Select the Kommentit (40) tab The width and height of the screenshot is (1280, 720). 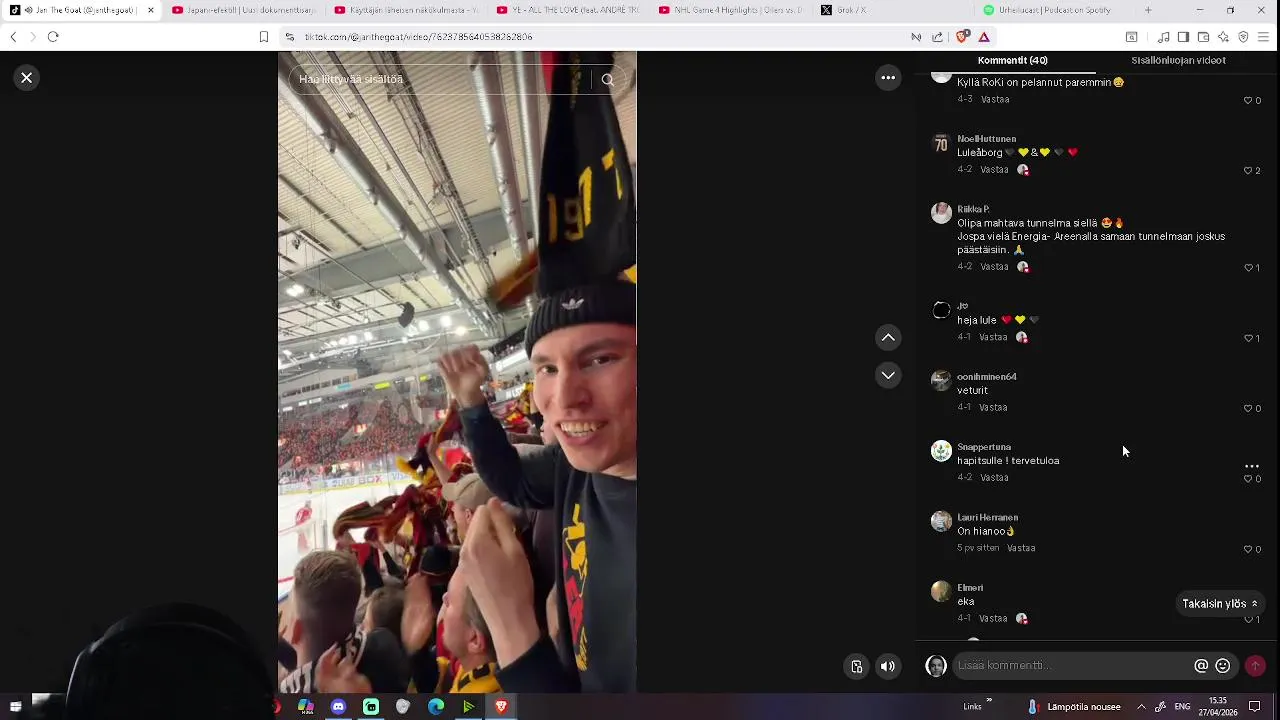[1012, 60]
